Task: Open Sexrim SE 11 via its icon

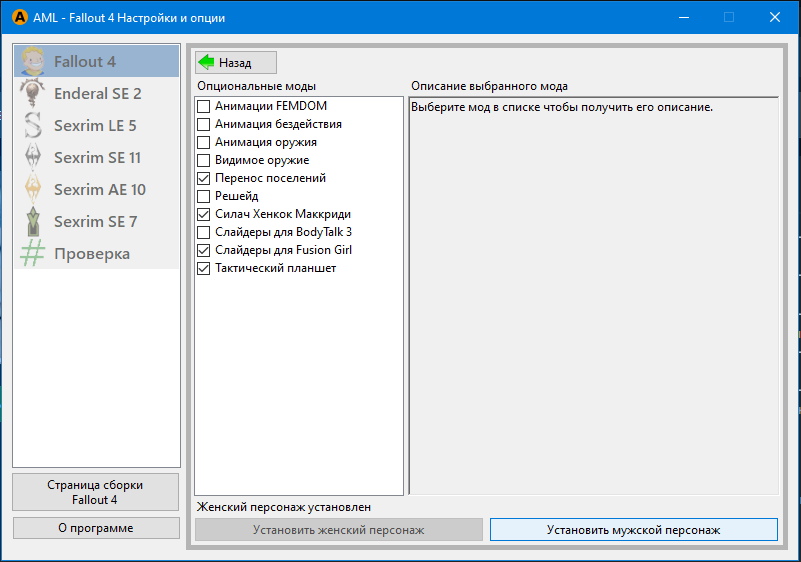Action: [x=34, y=158]
